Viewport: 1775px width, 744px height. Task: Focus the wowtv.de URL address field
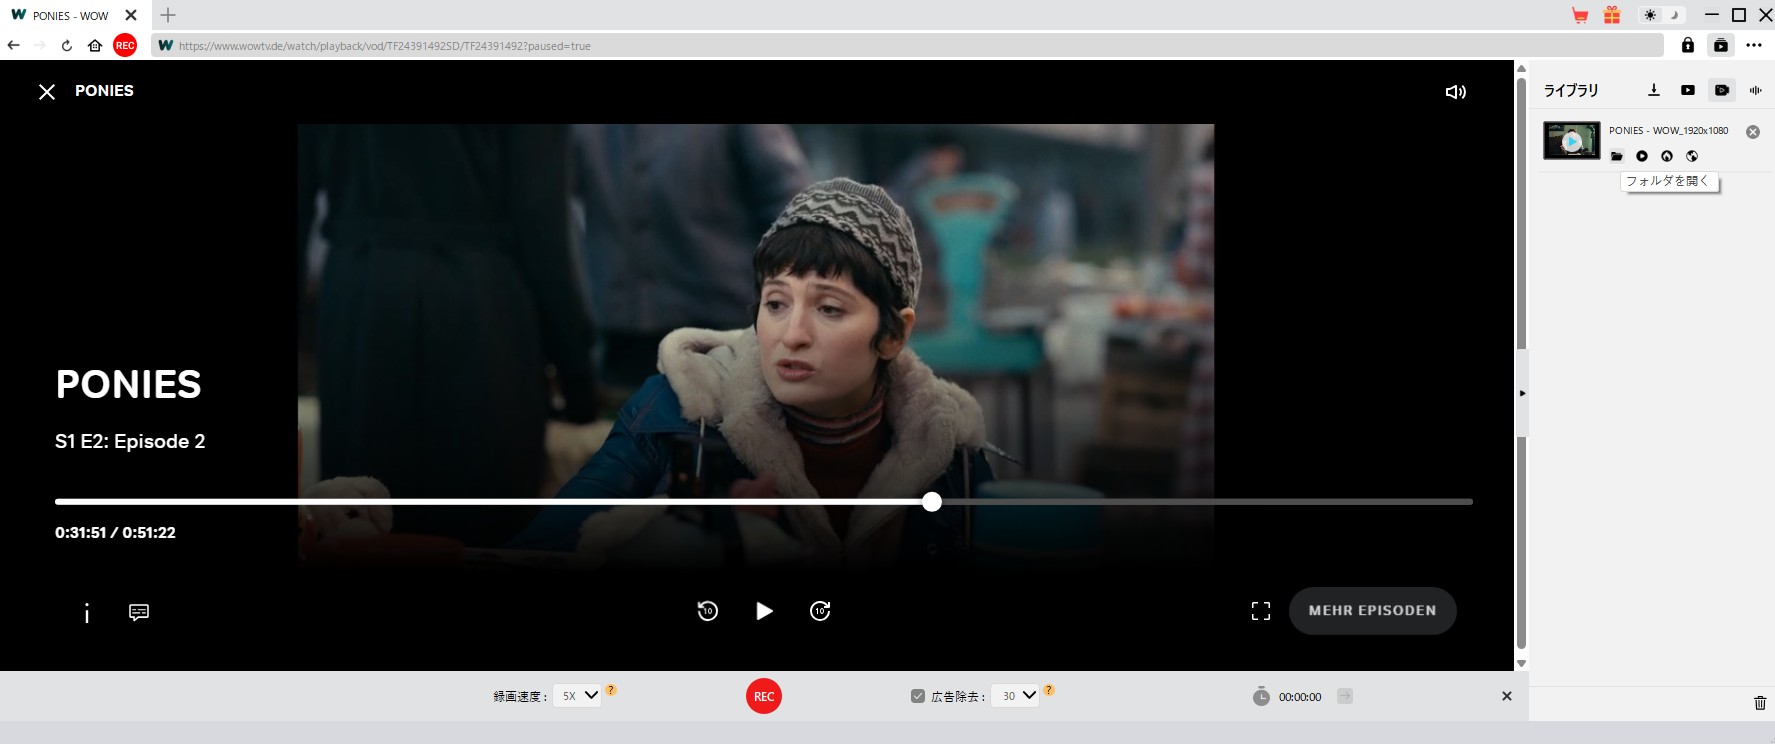pyautogui.click(x=907, y=45)
